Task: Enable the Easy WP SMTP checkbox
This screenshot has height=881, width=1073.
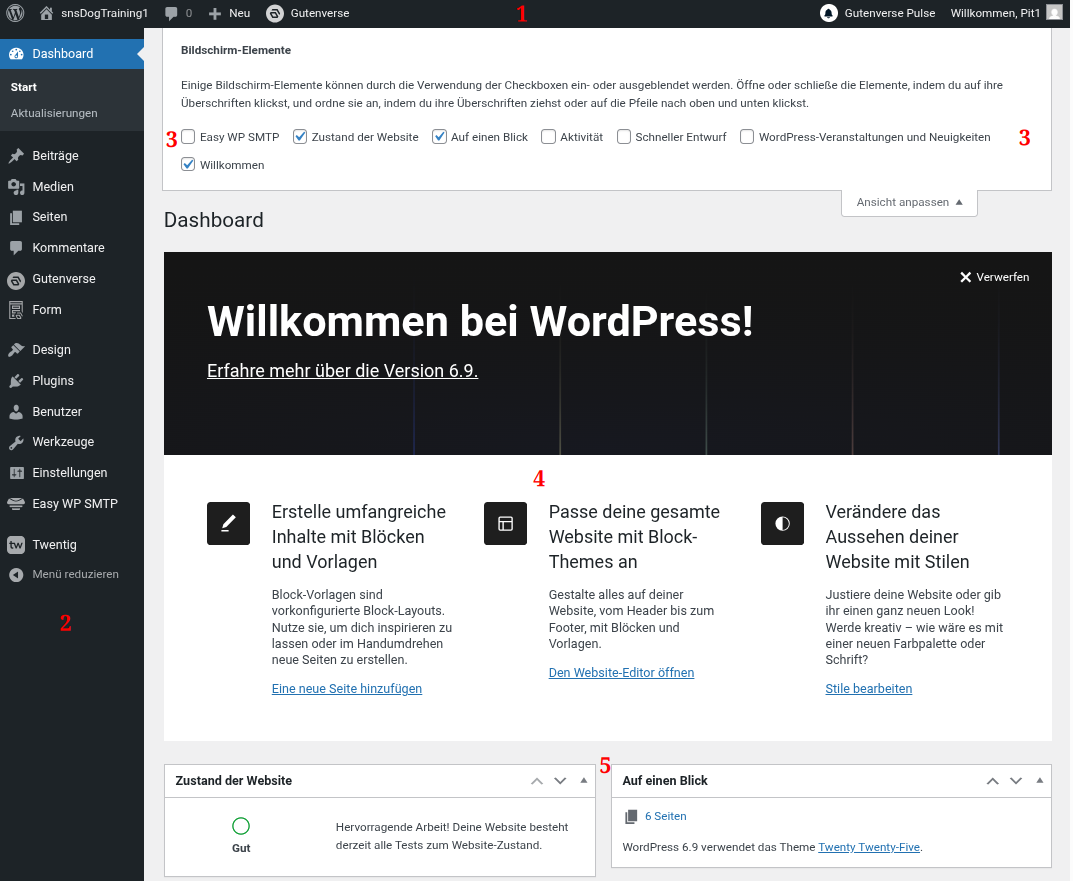Action: (x=188, y=137)
